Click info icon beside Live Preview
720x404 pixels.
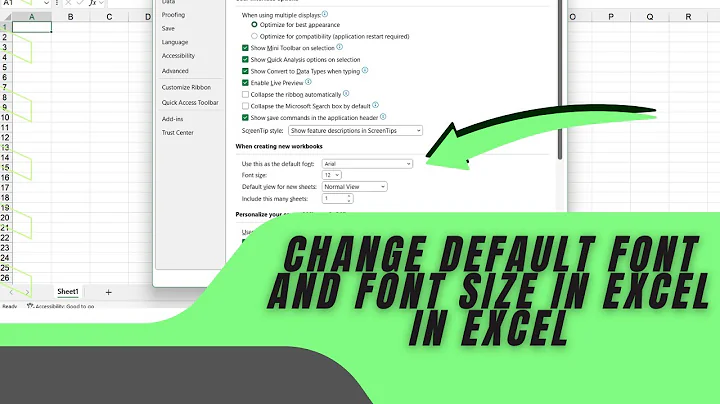[x=308, y=82]
